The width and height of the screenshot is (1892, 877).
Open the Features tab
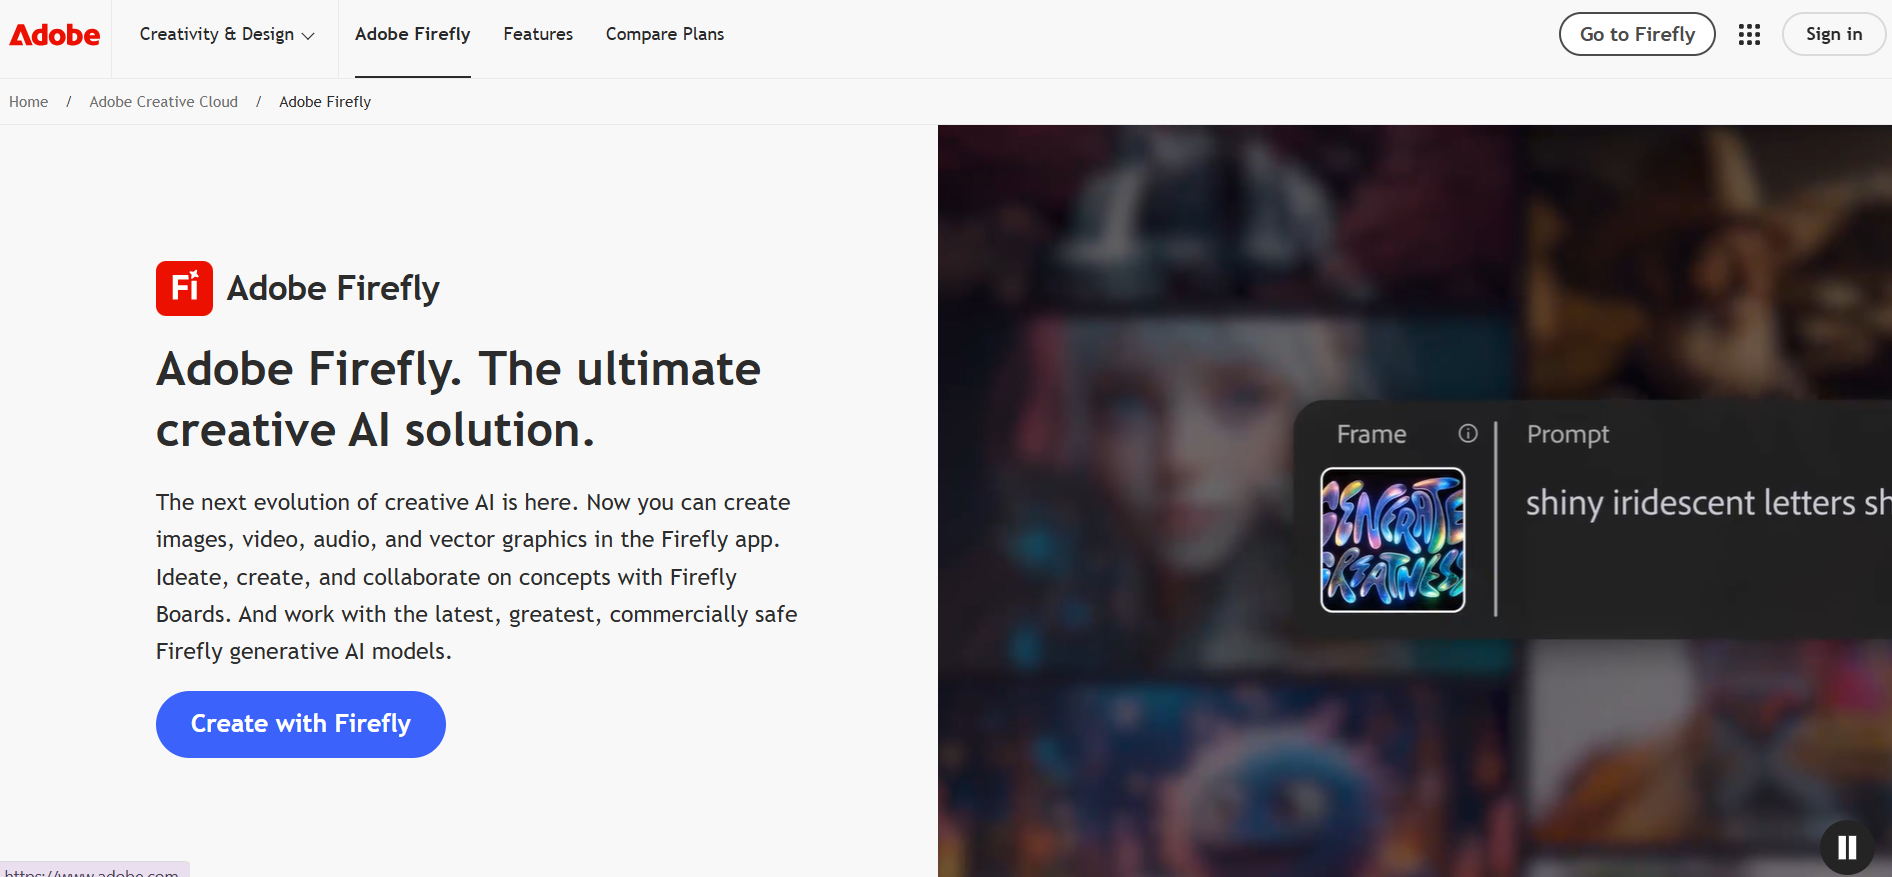pos(538,35)
